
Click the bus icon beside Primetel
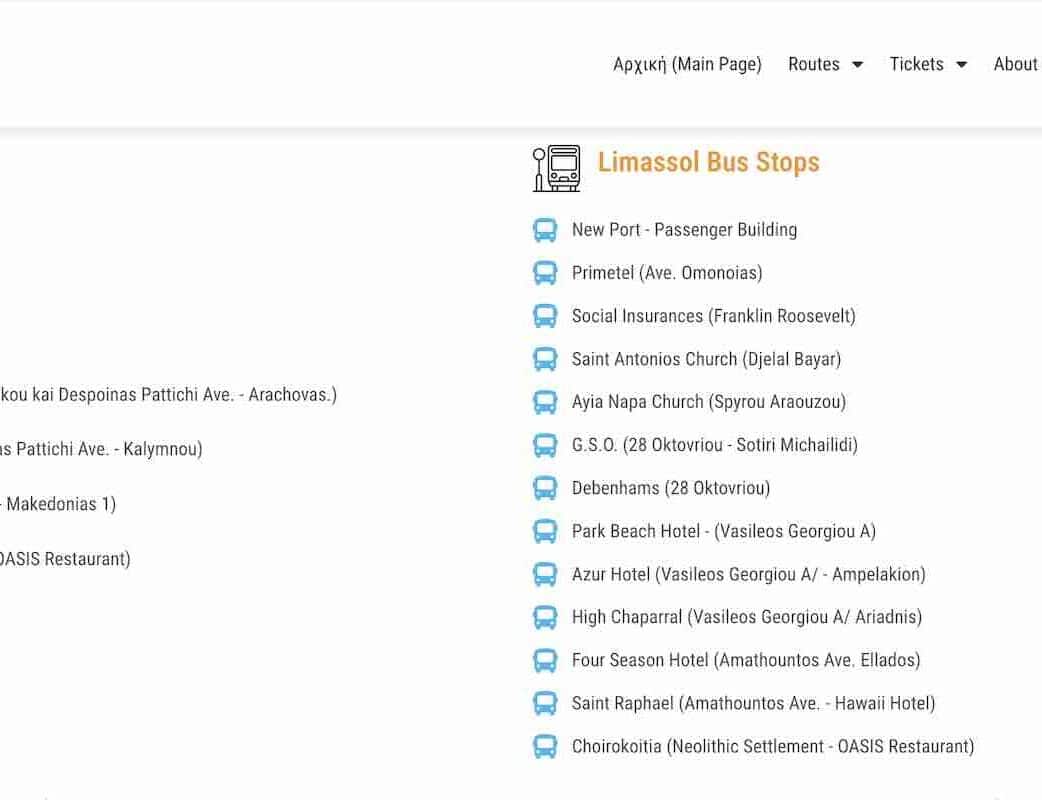(545, 273)
